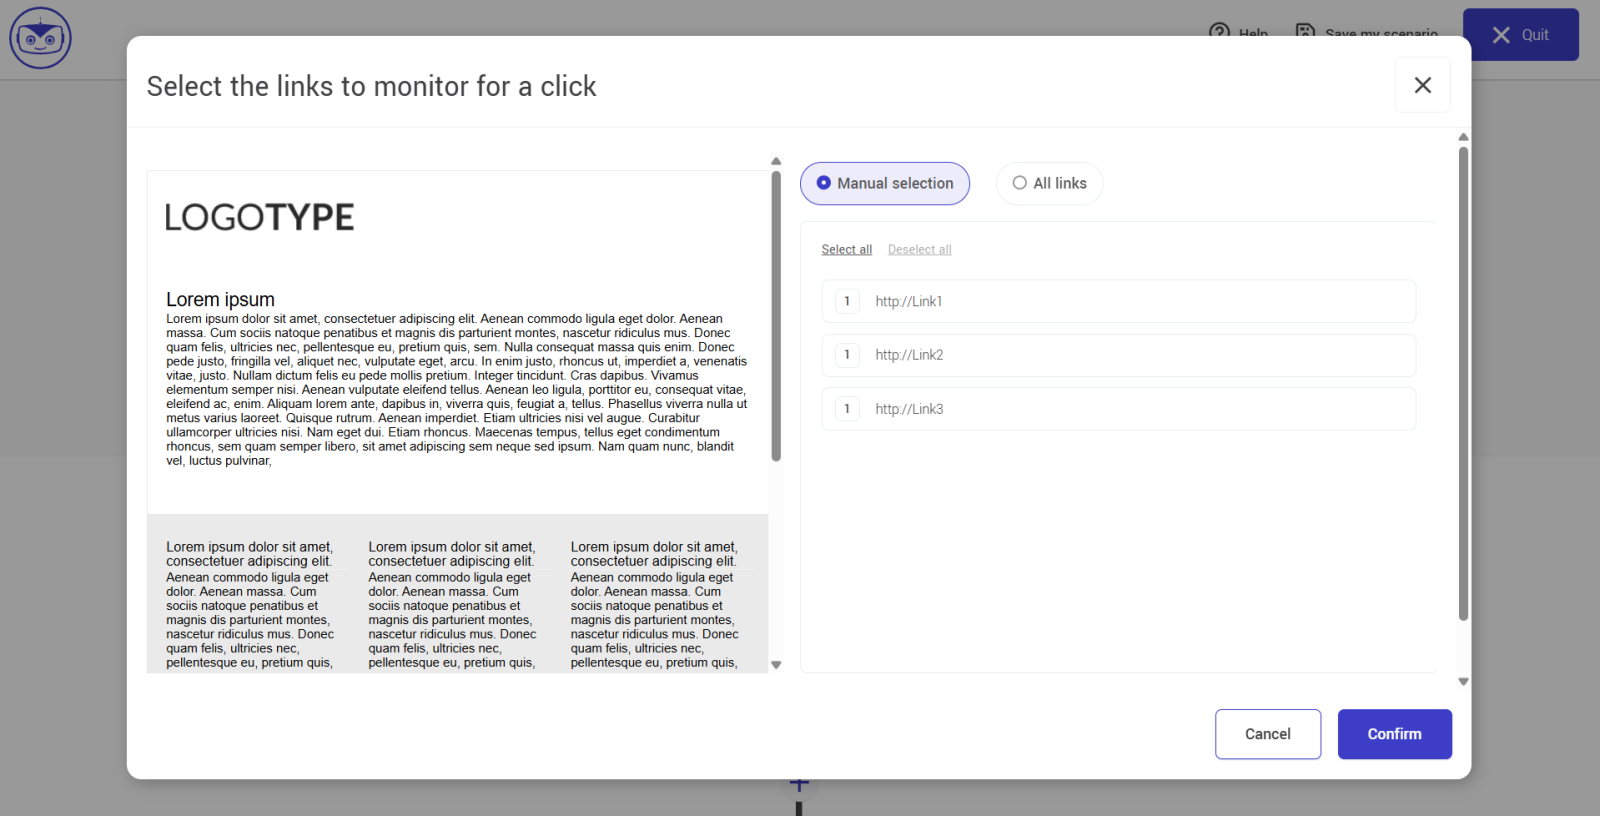
Task: Pick the http://Link2 entry
Action: (x=1118, y=355)
